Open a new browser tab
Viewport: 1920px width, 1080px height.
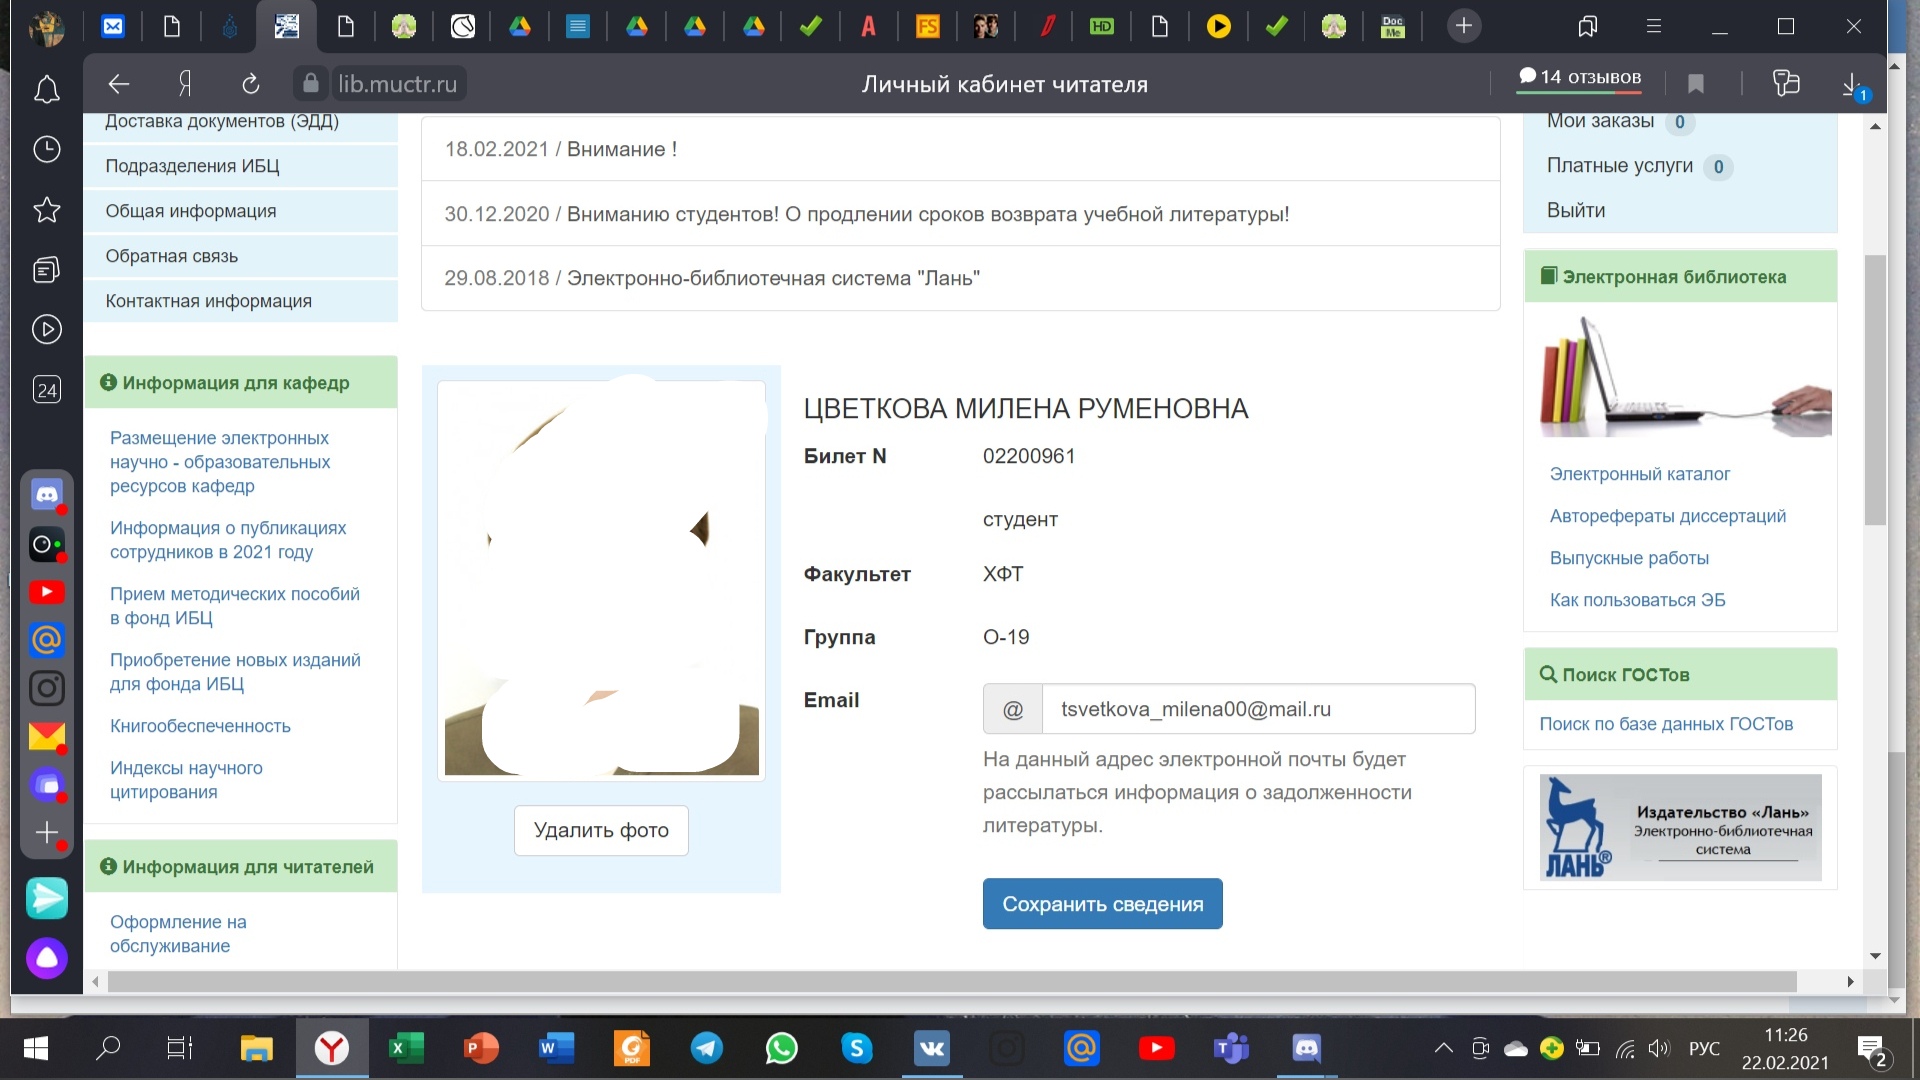[1463, 26]
